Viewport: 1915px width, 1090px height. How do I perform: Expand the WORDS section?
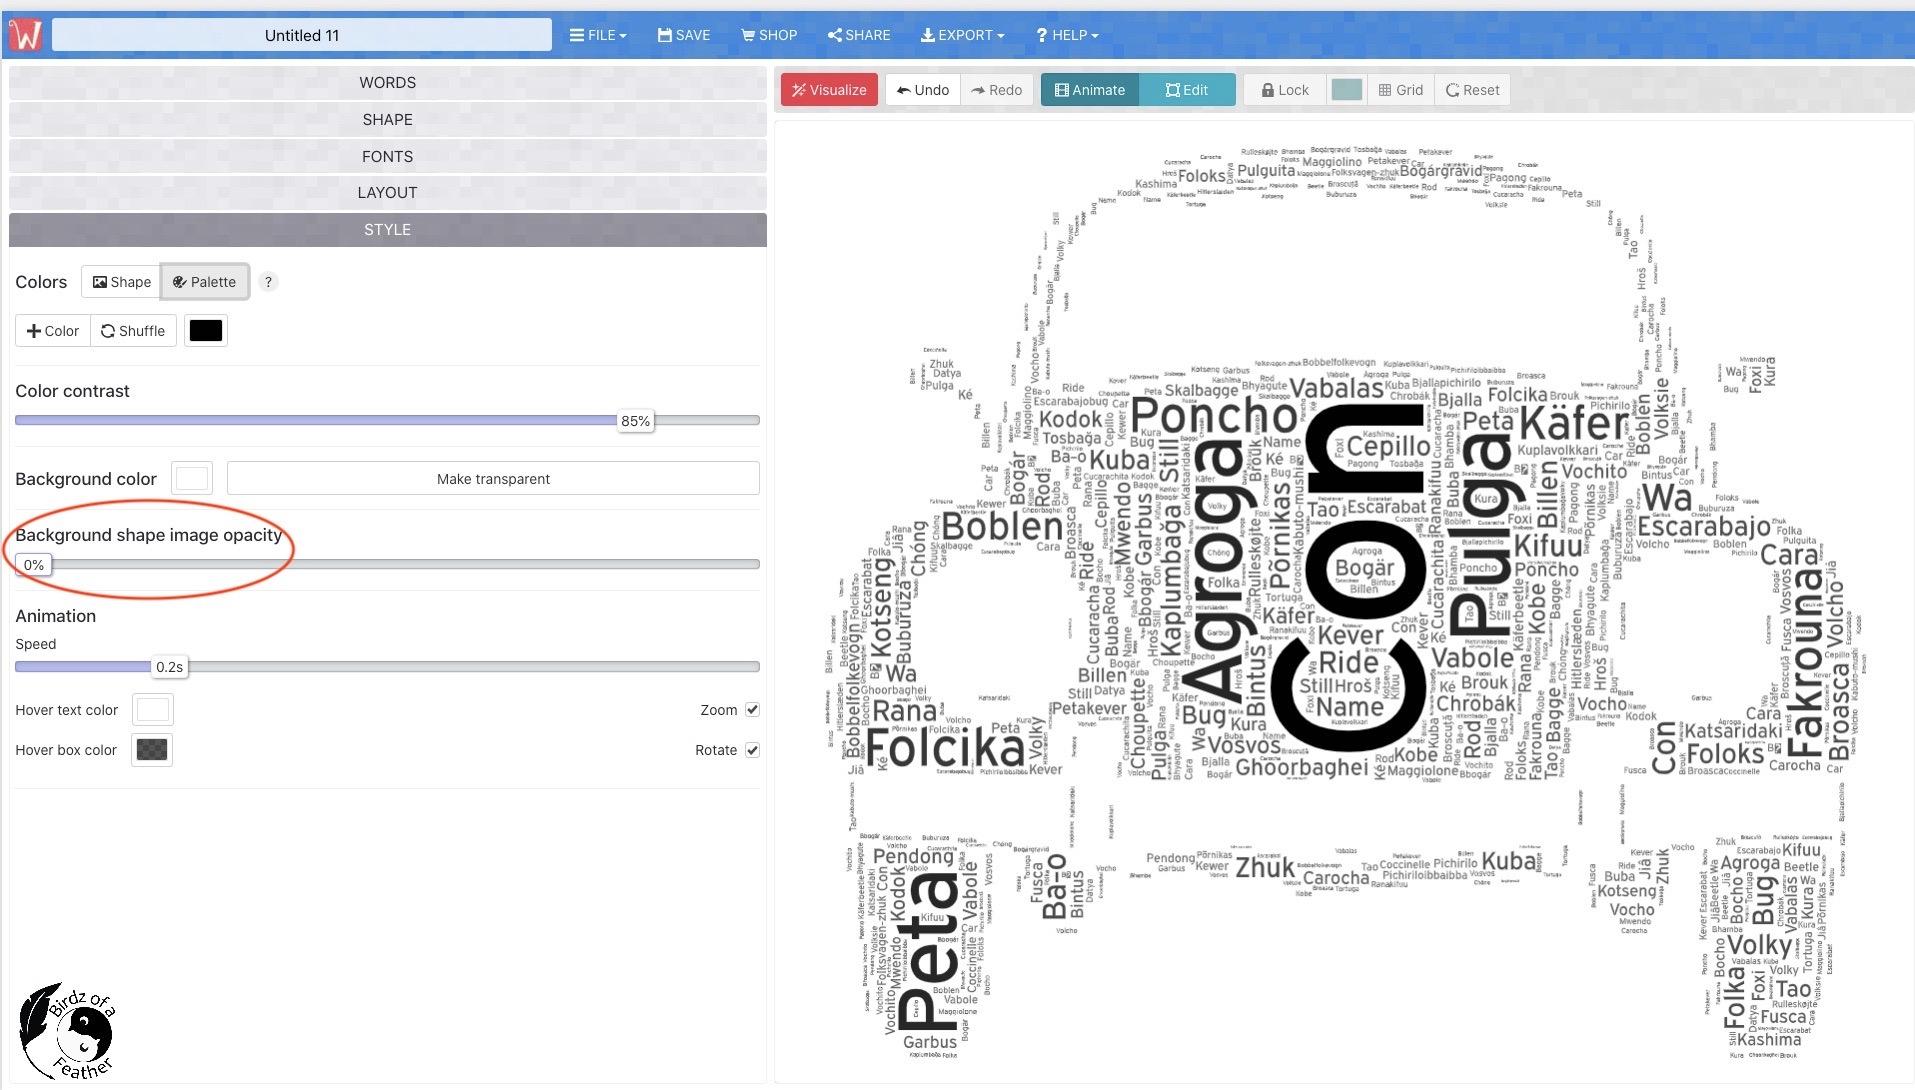(388, 83)
